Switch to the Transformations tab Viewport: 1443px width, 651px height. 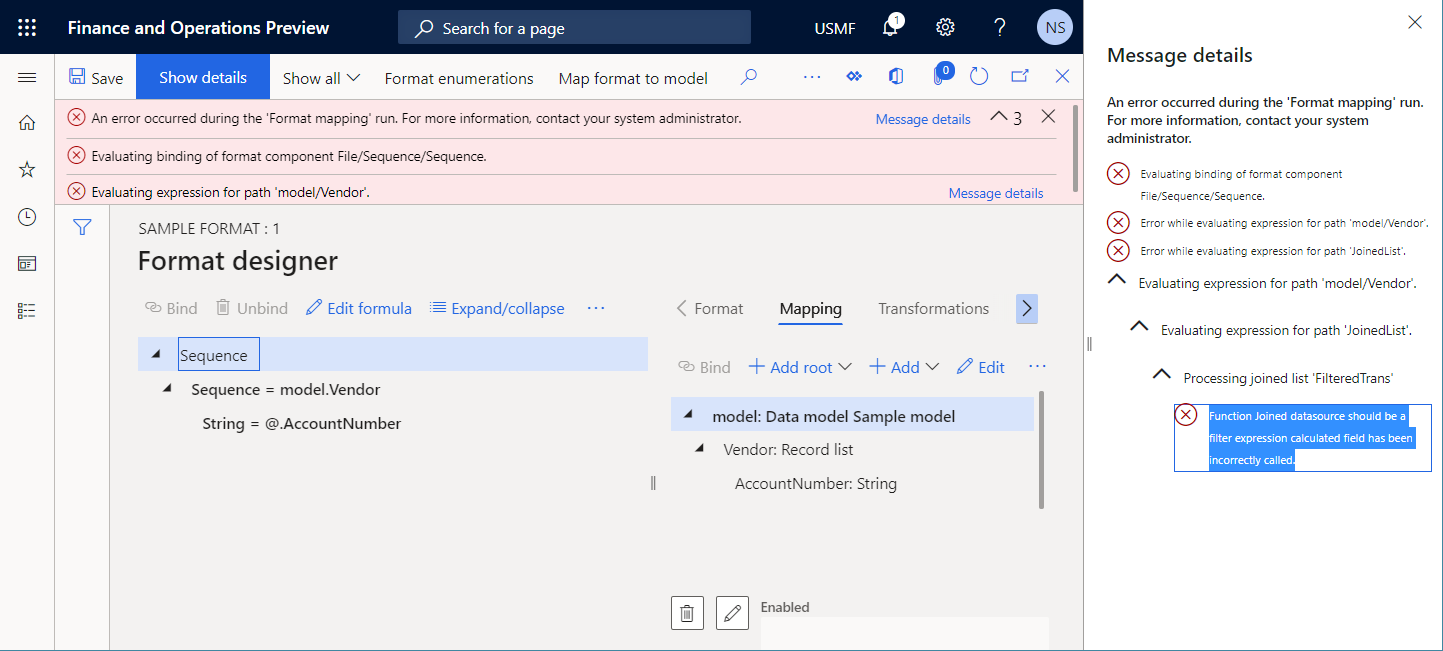click(x=932, y=308)
